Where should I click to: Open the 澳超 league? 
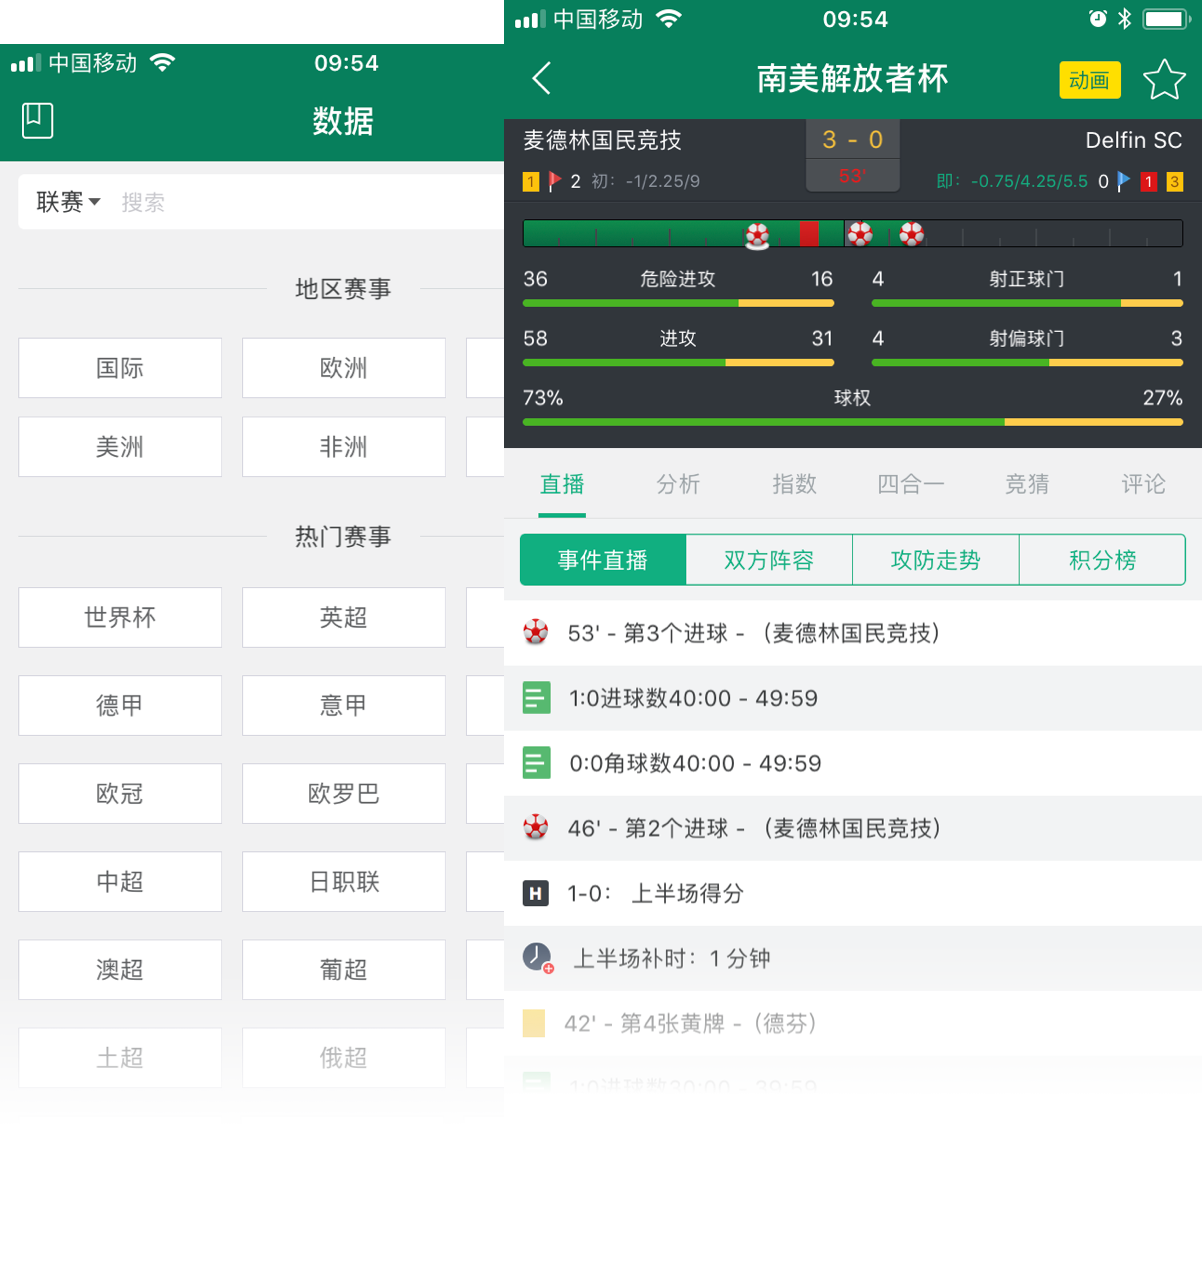(x=120, y=969)
